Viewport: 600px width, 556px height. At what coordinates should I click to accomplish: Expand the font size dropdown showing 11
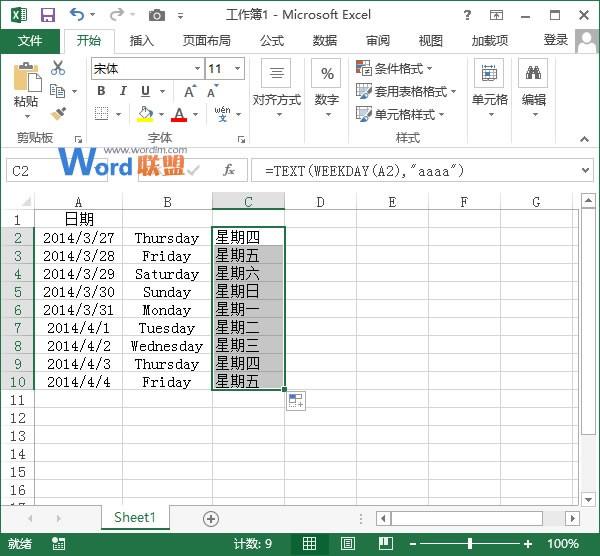(x=237, y=69)
